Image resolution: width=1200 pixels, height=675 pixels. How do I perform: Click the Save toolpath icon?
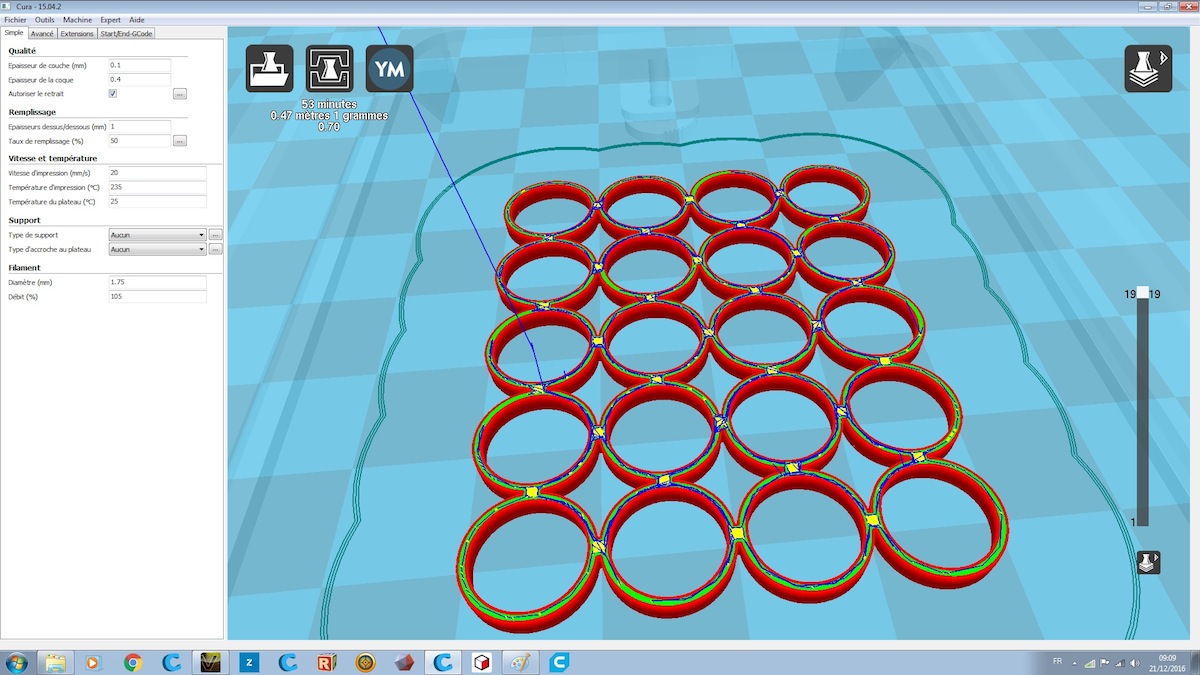pyautogui.click(x=329, y=69)
